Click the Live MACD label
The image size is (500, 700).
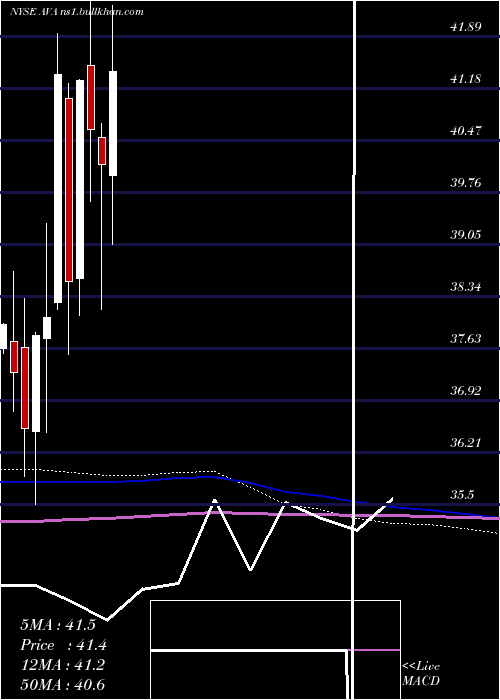421,673
